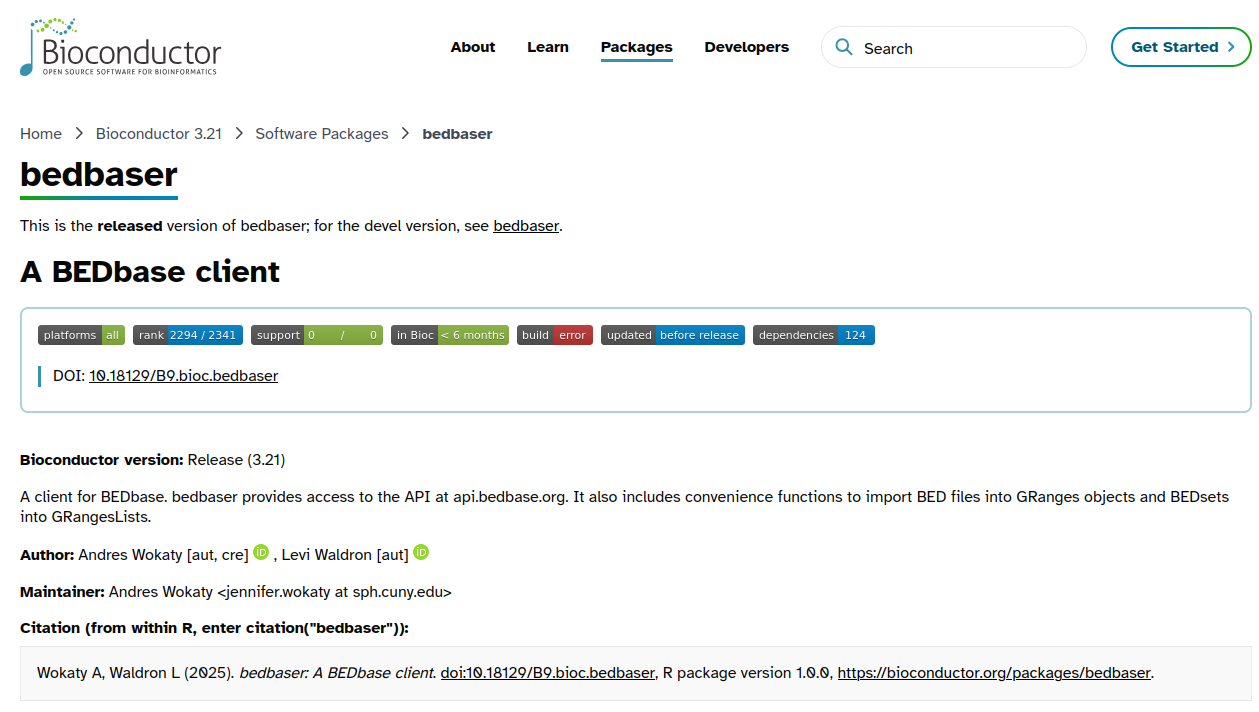Click the A BEDbase client heading

[150, 271]
